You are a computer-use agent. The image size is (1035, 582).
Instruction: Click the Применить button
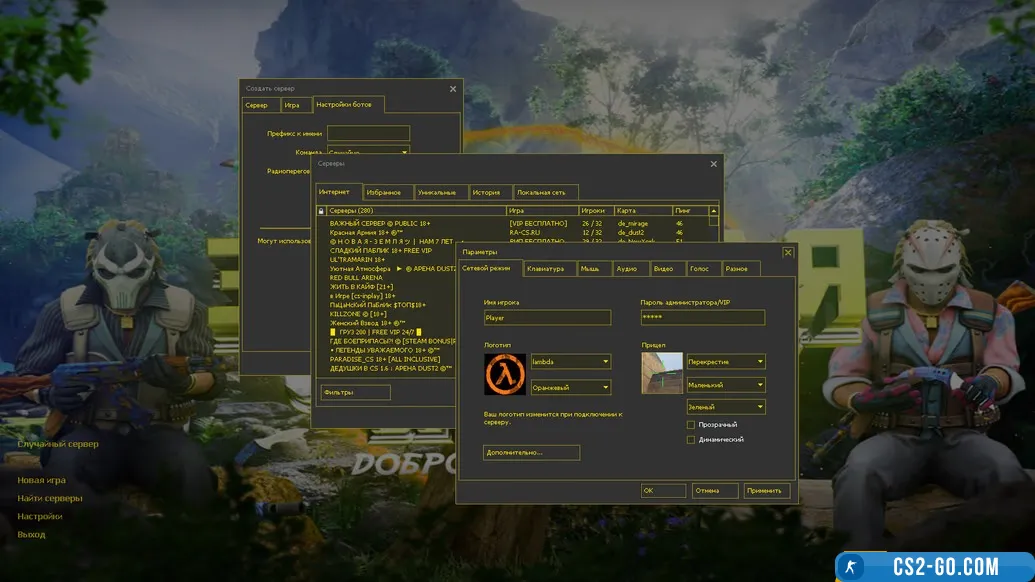click(767, 491)
